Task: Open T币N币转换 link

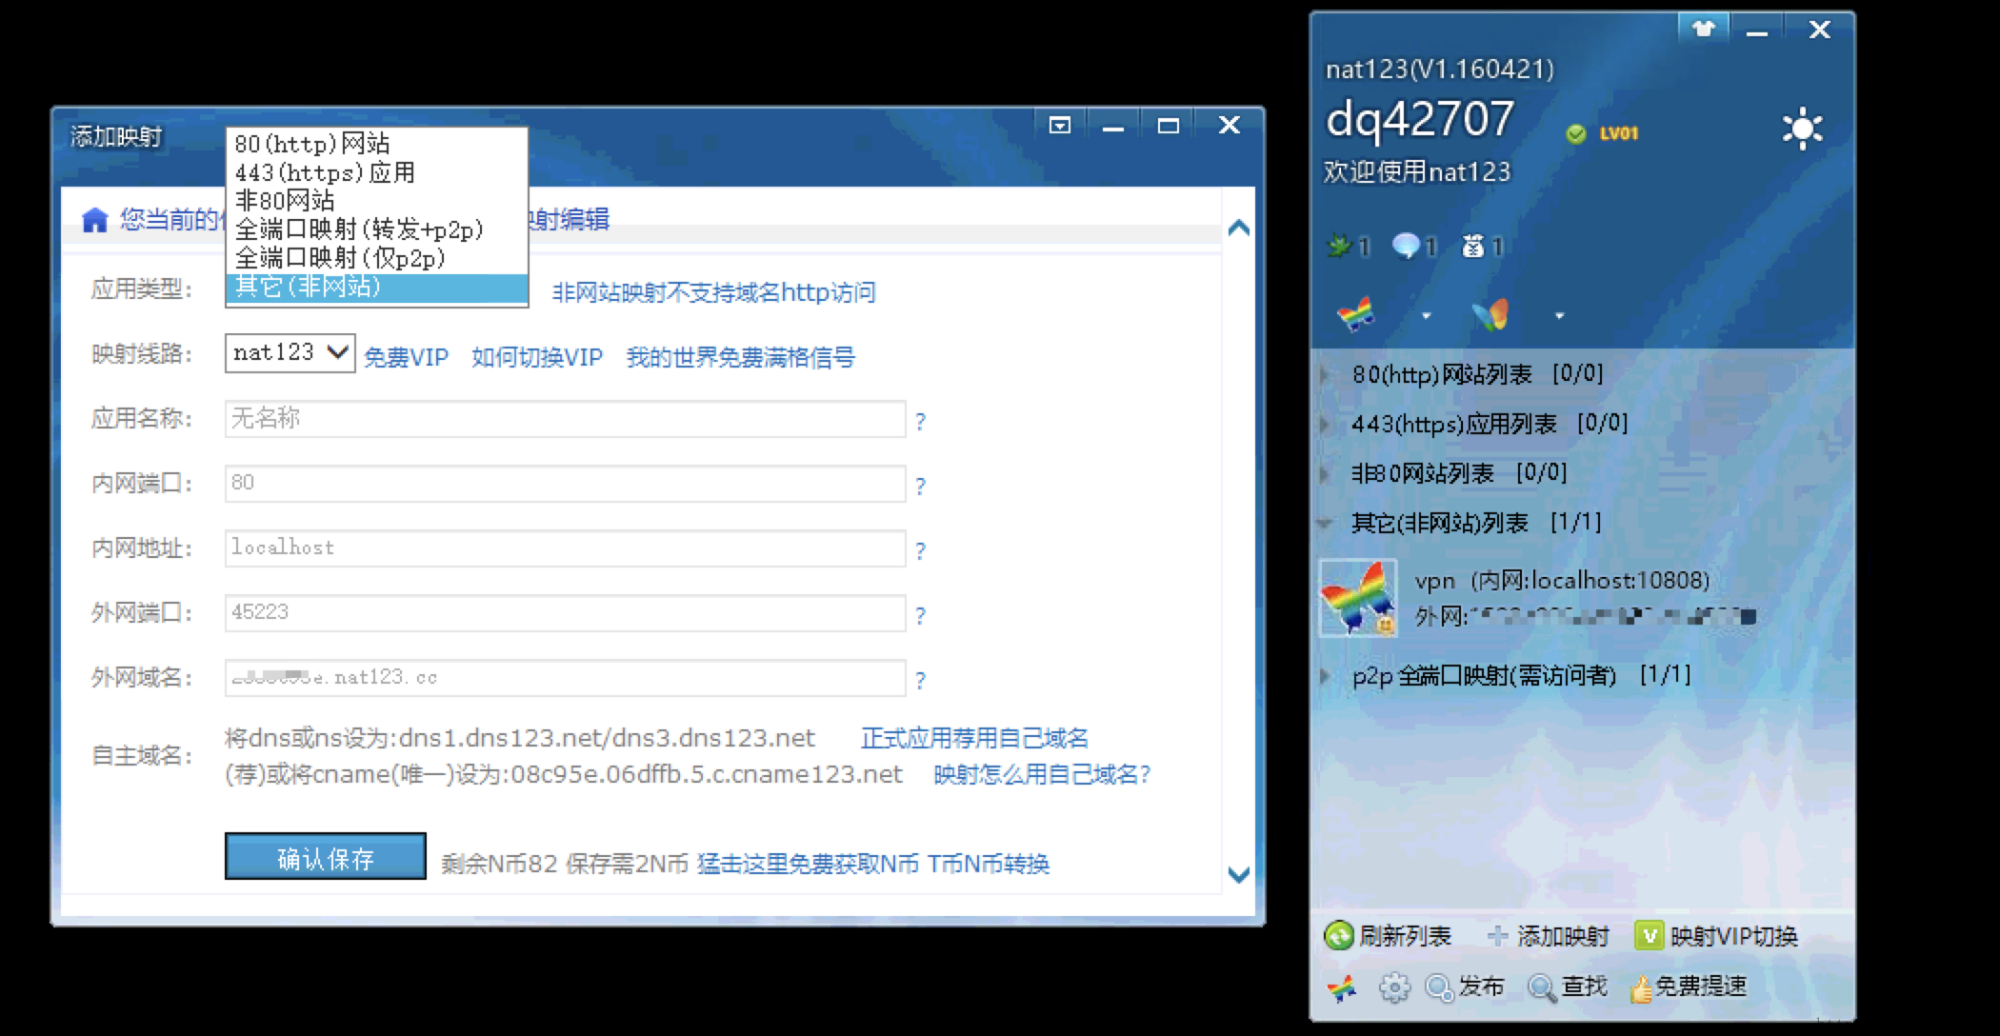Action: 988,864
